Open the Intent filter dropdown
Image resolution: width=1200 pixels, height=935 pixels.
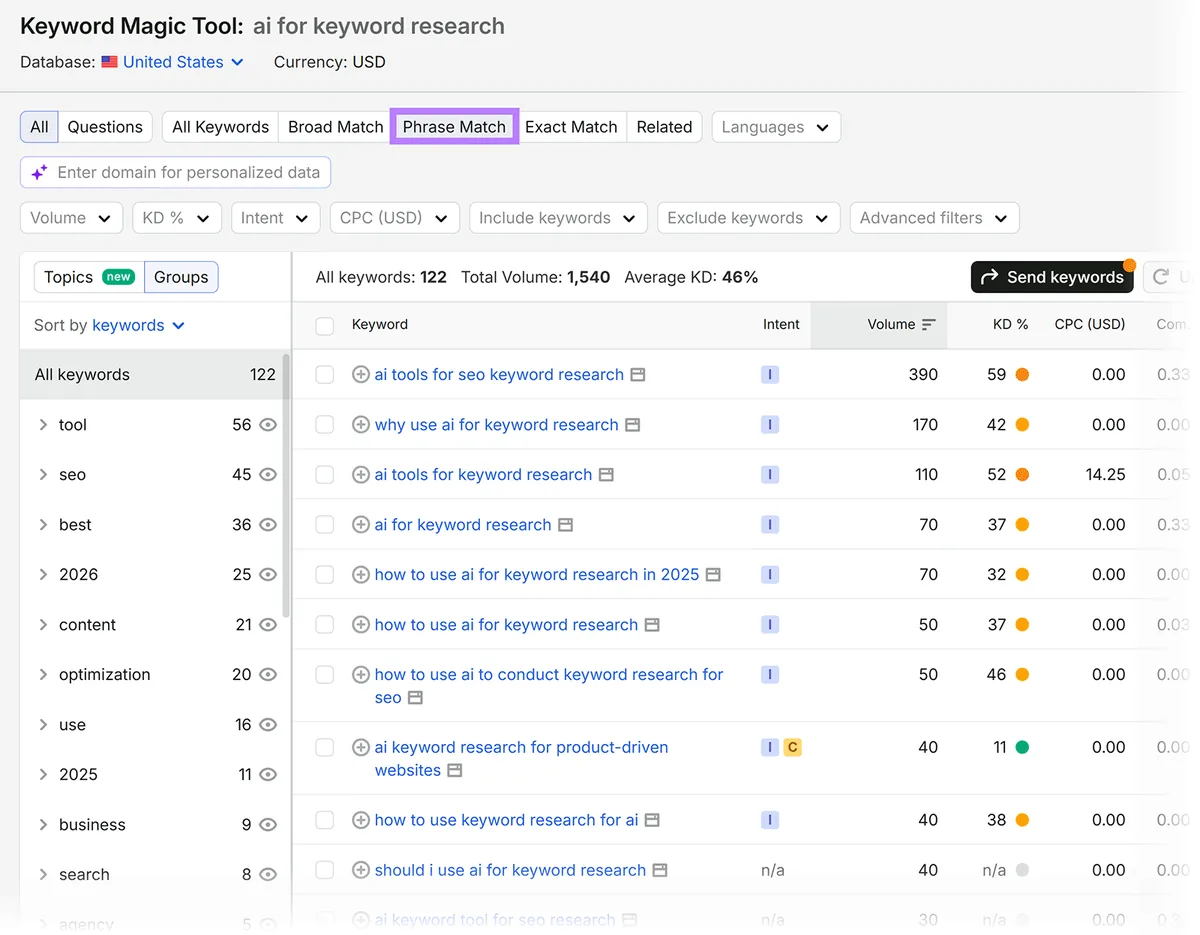pos(275,218)
